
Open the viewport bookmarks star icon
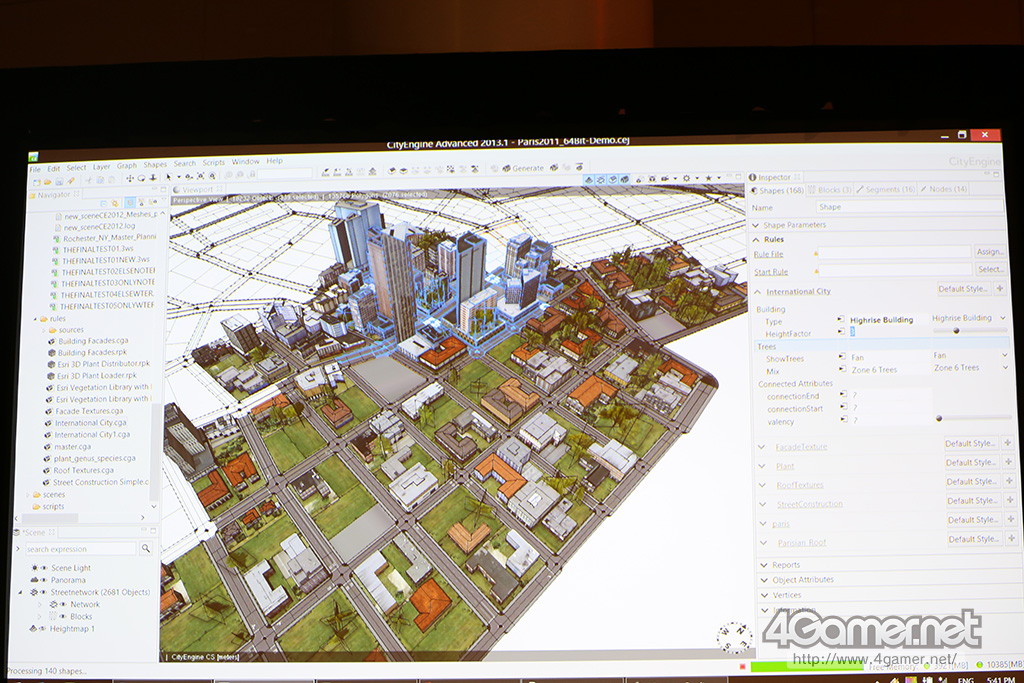click(709, 178)
